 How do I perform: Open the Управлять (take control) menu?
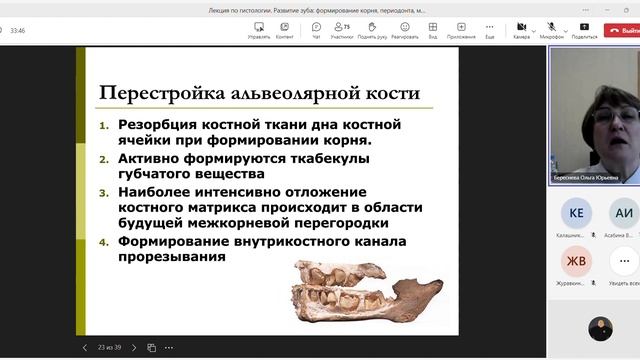[259, 30]
